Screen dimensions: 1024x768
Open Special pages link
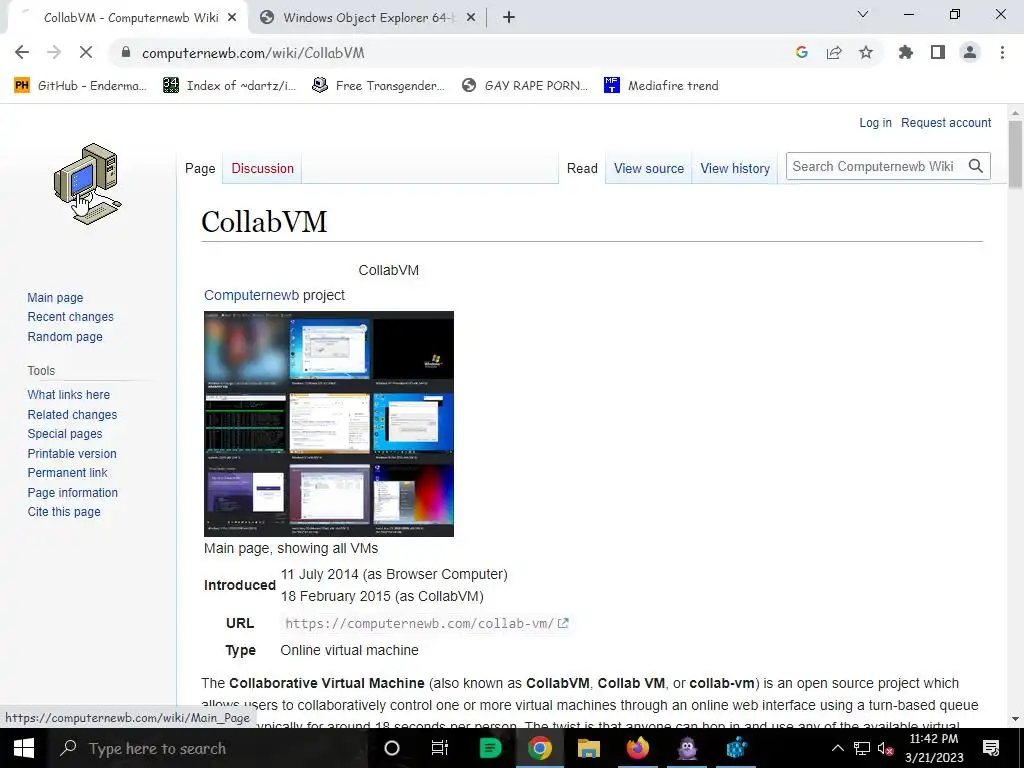[65, 434]
